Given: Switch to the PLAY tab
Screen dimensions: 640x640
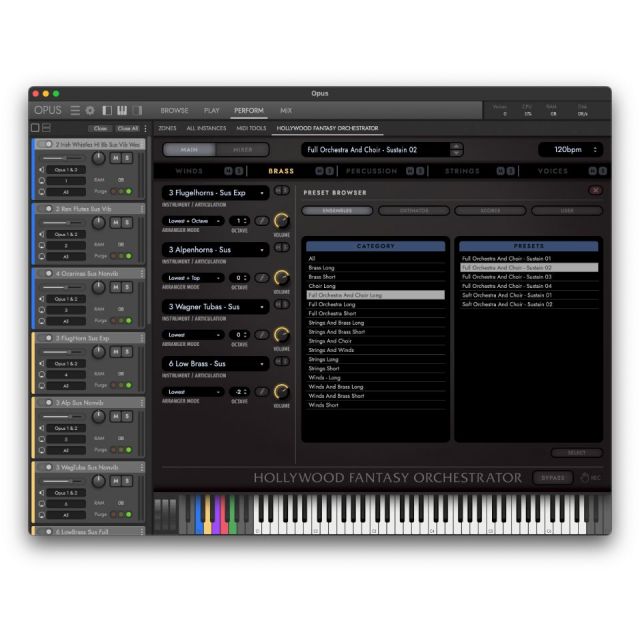Looking at the screenshot, I should [211, 110].
